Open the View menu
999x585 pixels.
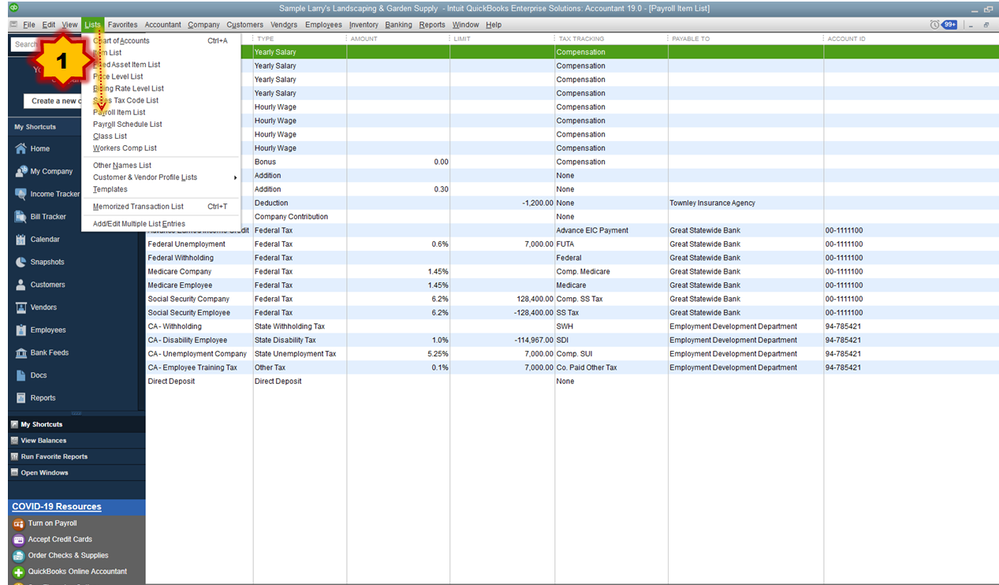pyautogui.click(x=69, y=25)
